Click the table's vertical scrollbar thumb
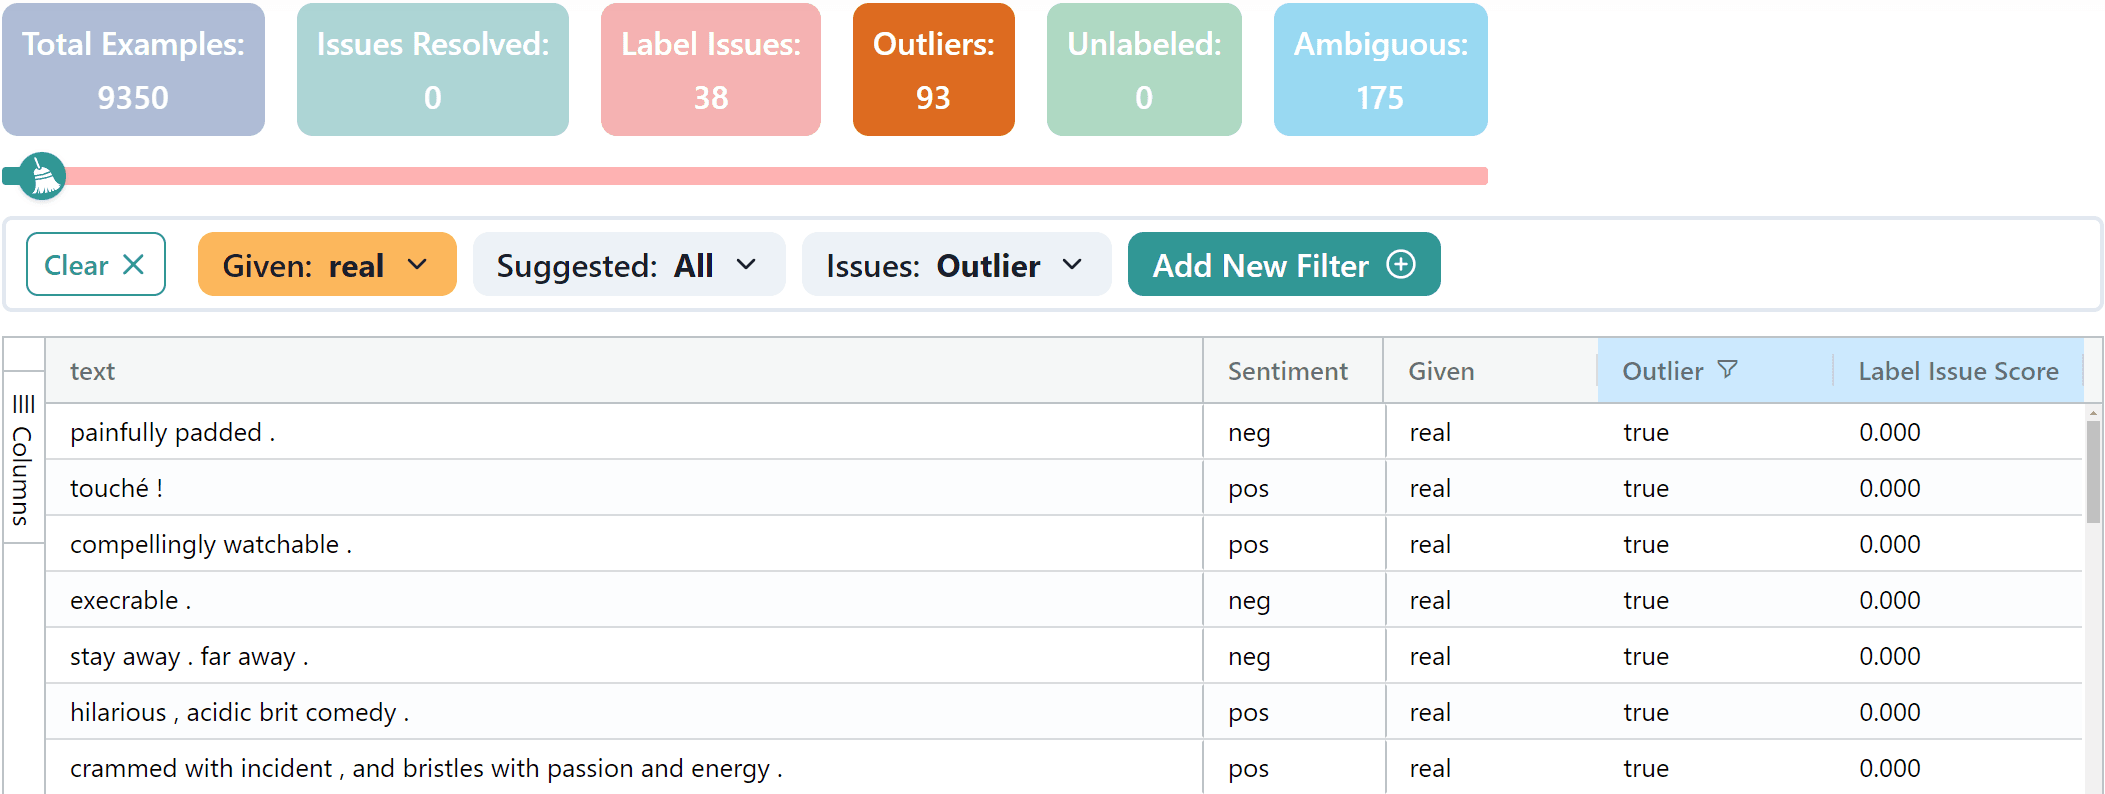The image size is (2105, 794). tap(2093, 471)
